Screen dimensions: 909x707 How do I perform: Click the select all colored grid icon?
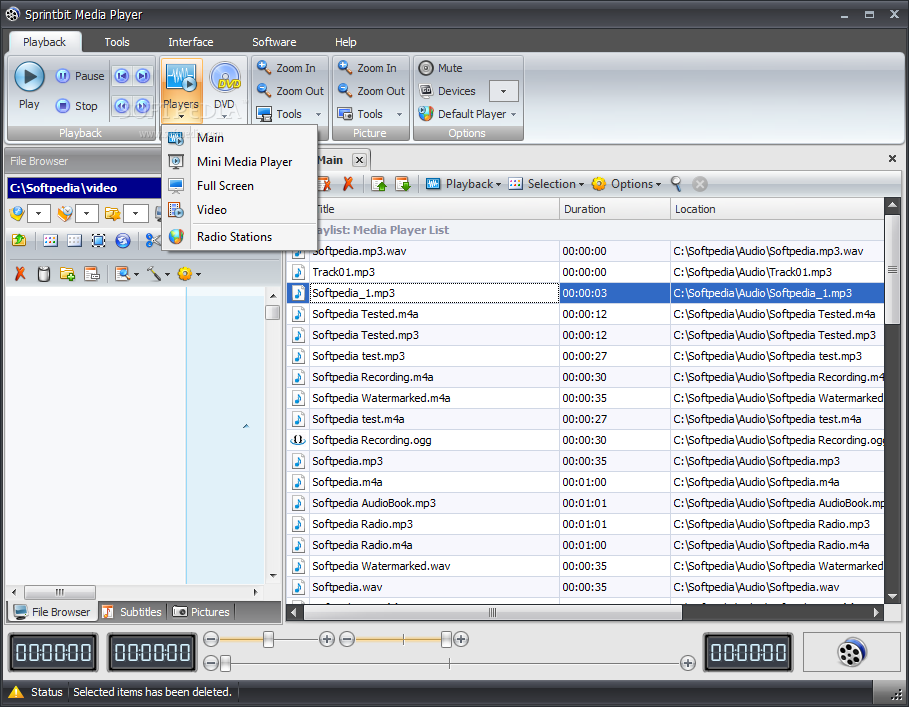click(50, 240)
